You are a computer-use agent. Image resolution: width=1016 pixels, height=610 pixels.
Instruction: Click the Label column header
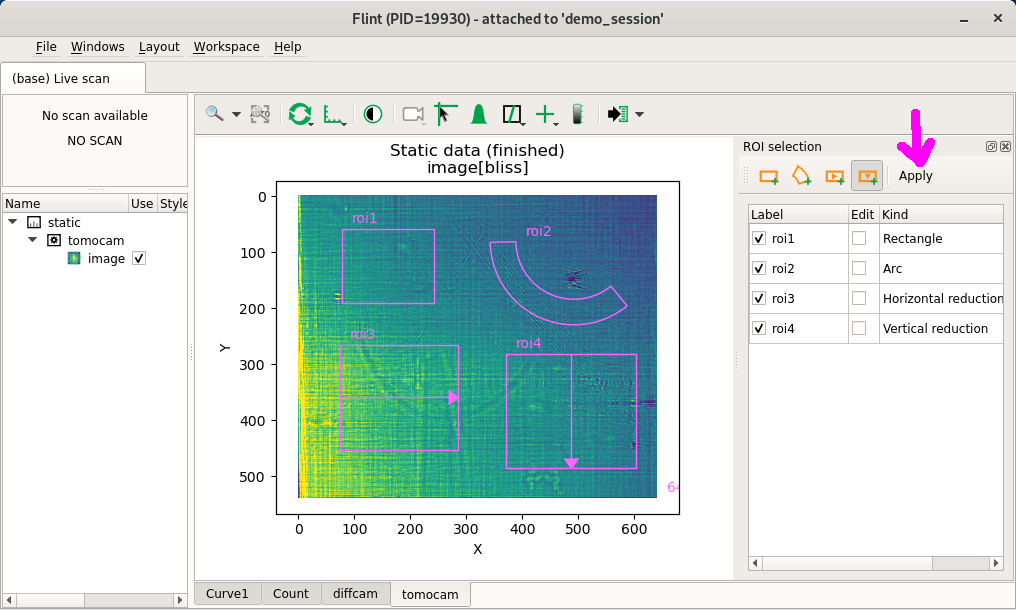[x=798, y=215]
